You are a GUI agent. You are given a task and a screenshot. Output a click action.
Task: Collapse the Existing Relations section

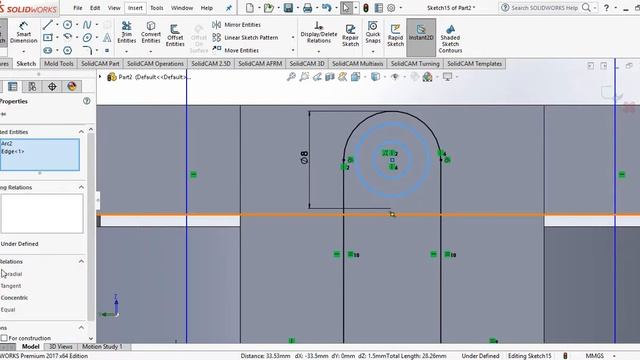pyautogui.click(x=81, y=187)
